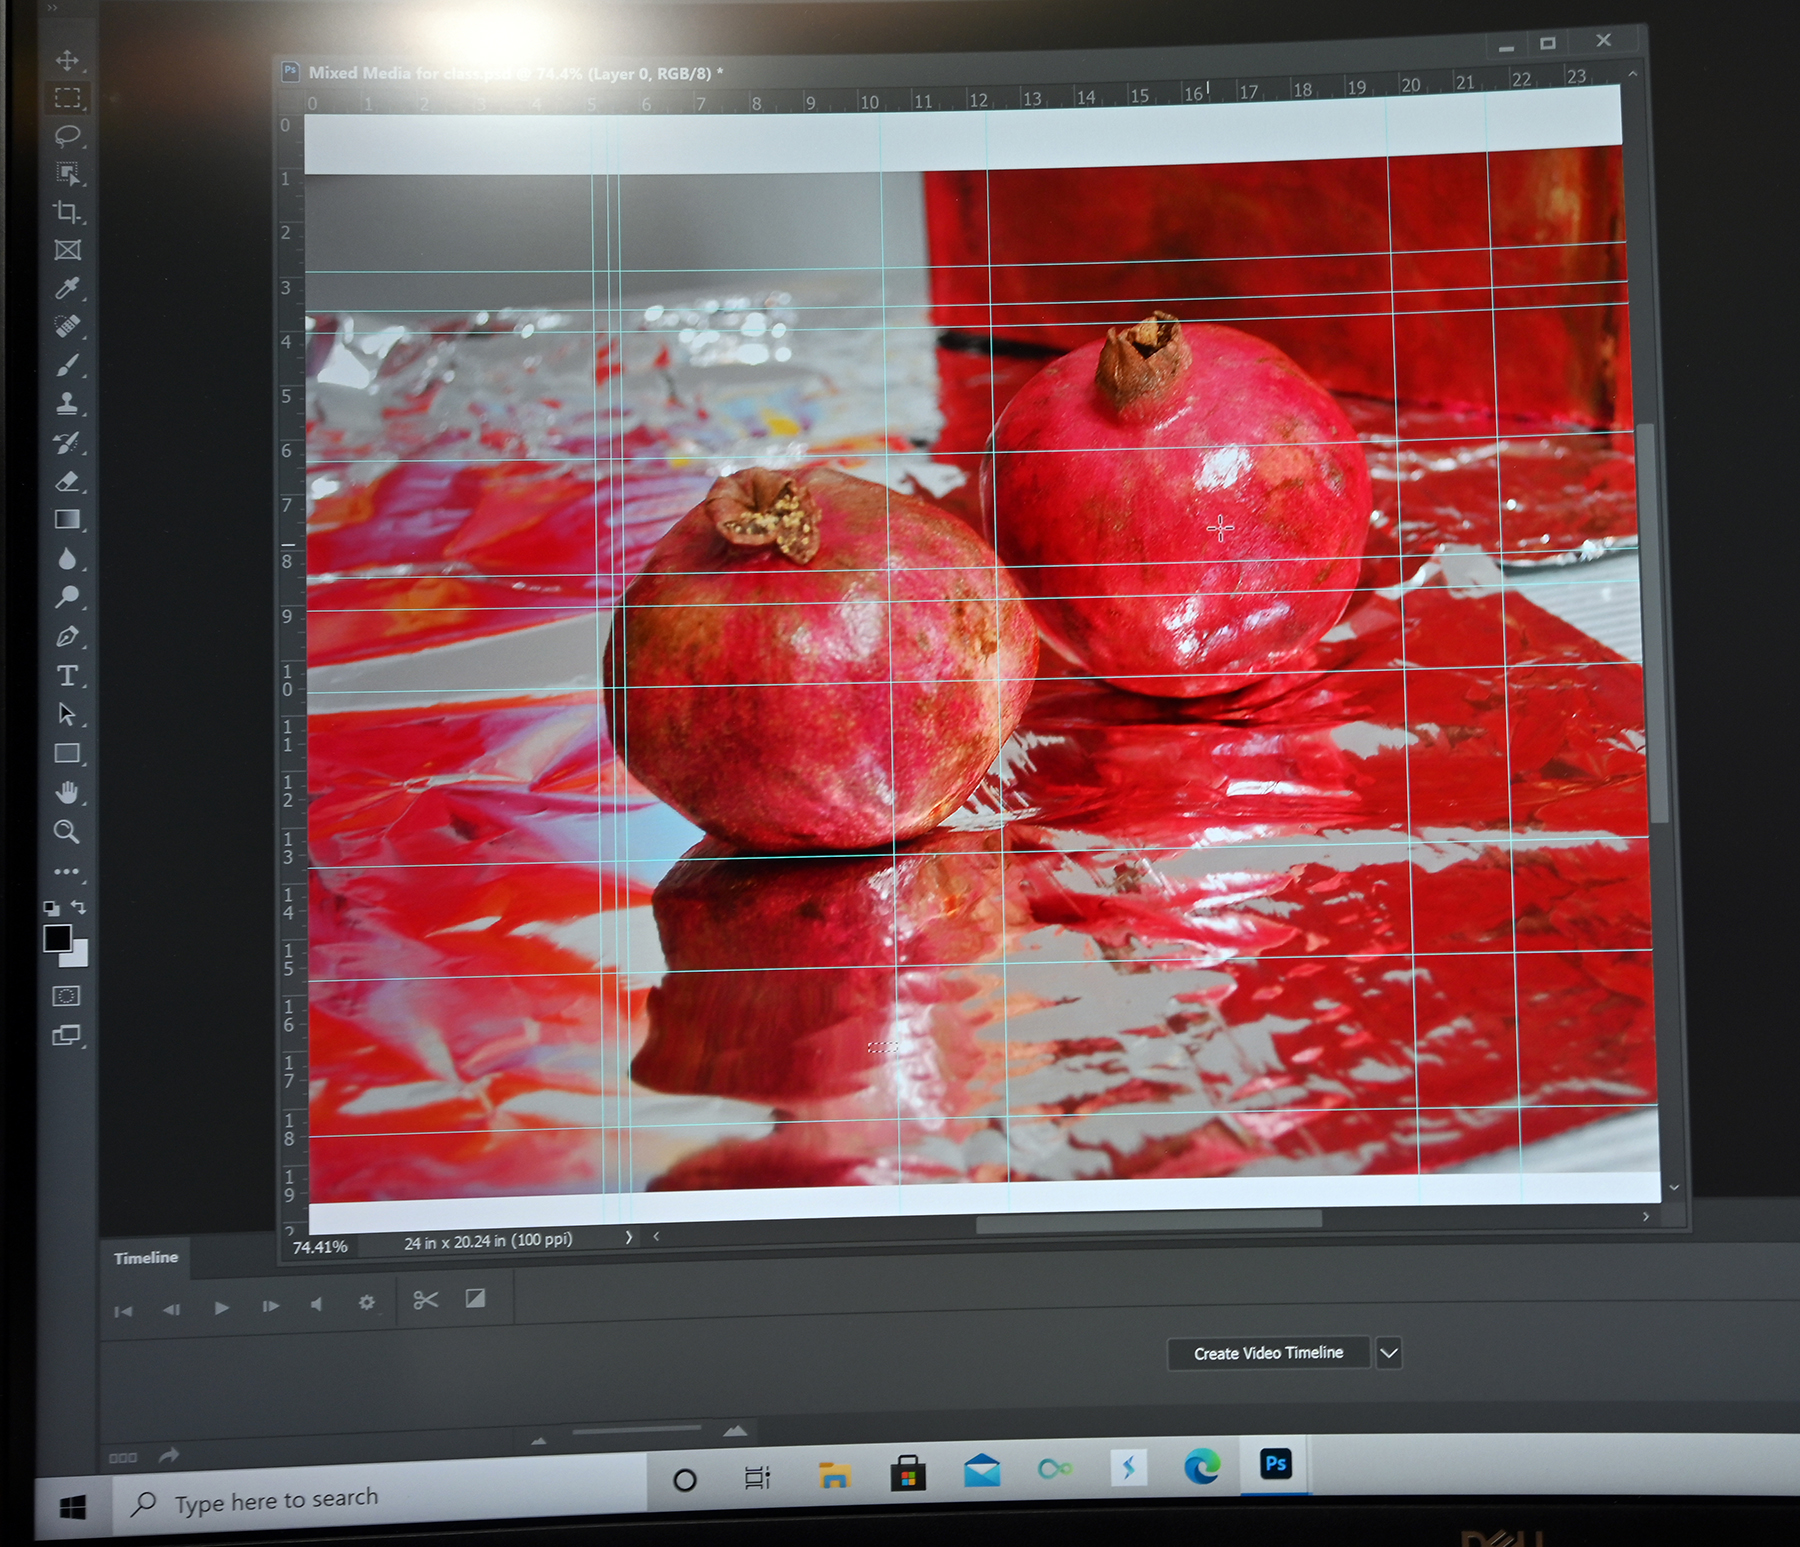Image resolution: width=1800 pixels, height=1547 pixels.
Task: Open the Edit Toolbar three-dots menu
Action: [x=67, y=872]
